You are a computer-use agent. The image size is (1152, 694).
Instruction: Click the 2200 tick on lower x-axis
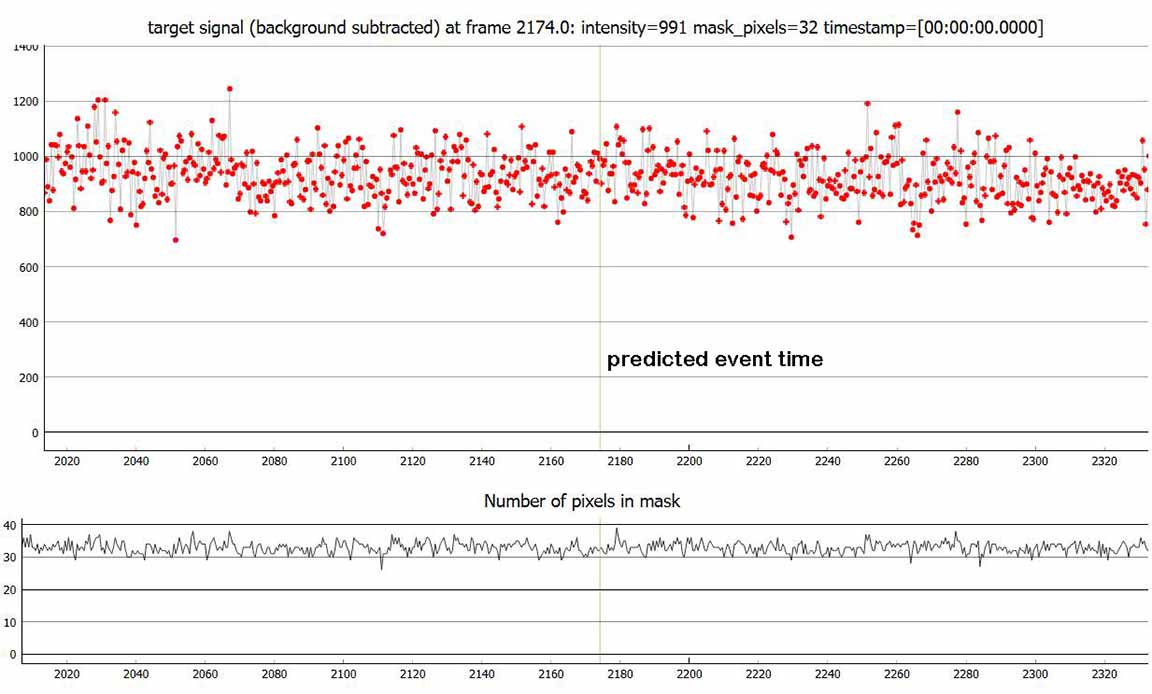click(x=690, y=675)
